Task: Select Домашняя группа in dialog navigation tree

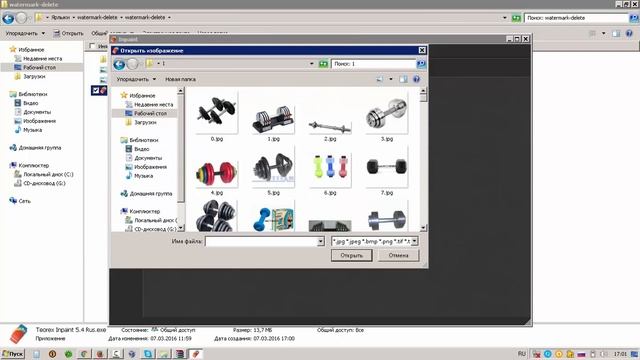Action: (x=151, y=194)
